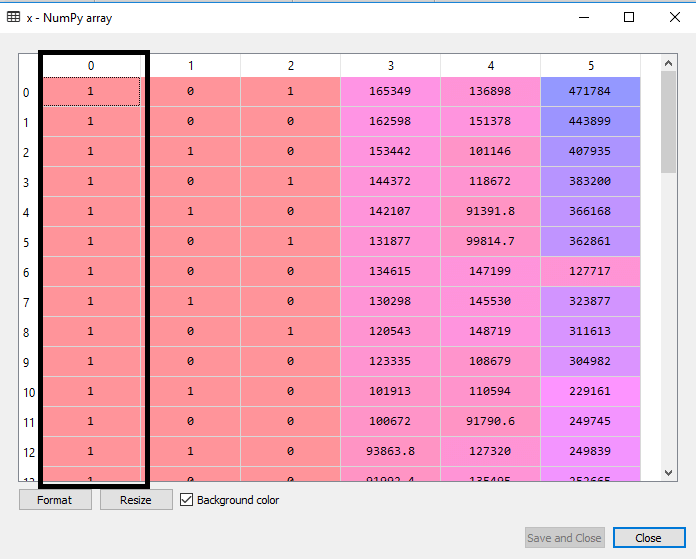Toggle the Background color checkbox
696x559 pixels.
click(x=186, y=500)
